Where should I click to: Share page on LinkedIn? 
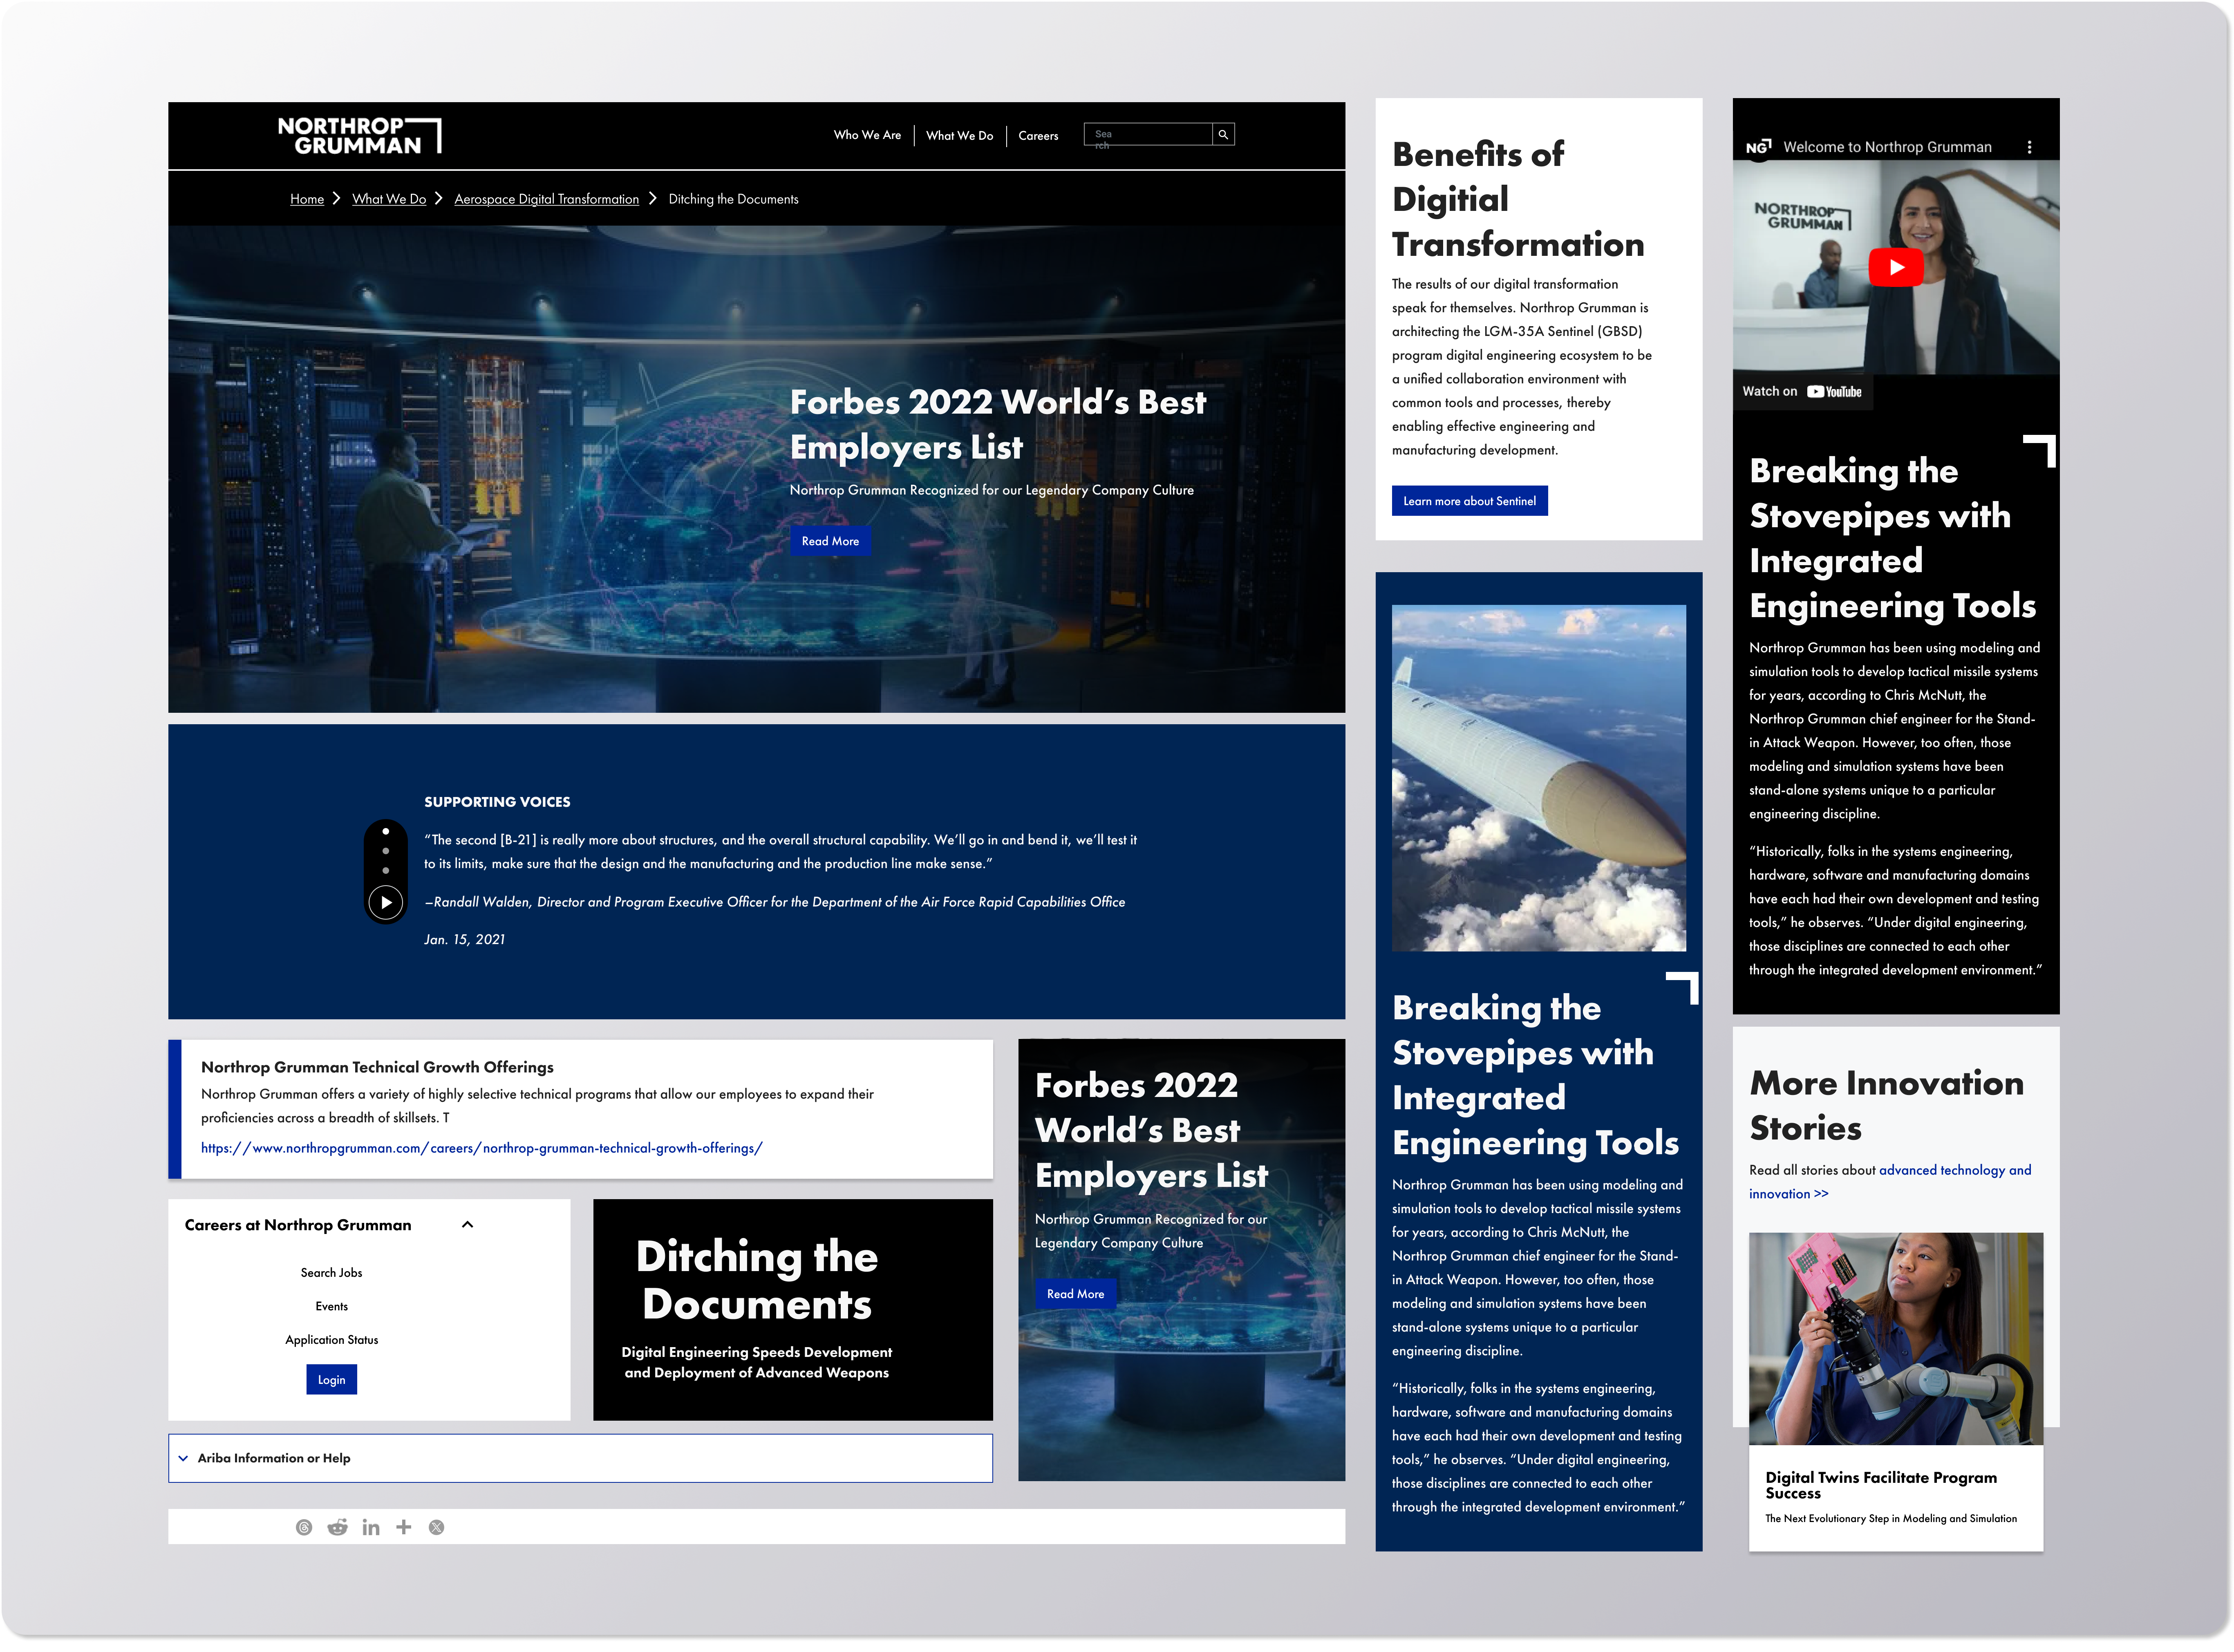(x=371, y=1527)
